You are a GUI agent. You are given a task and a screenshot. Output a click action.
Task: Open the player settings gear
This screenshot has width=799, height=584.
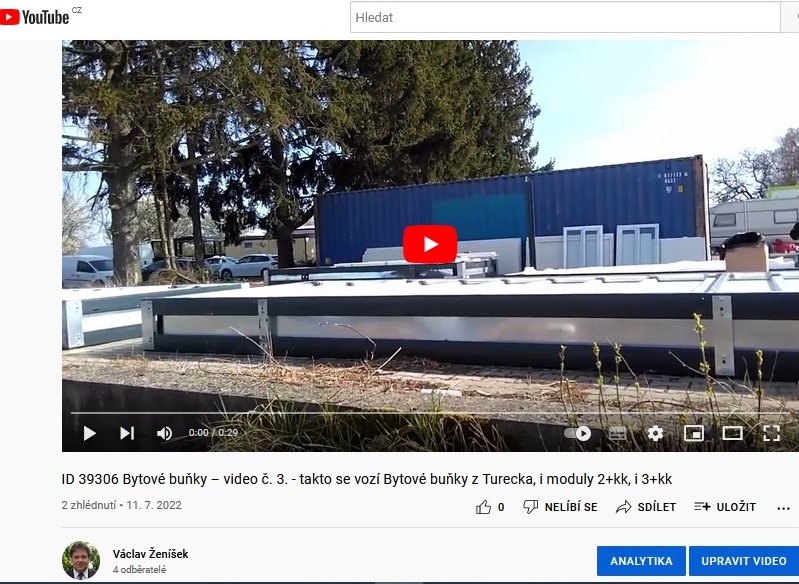[655, 434]
